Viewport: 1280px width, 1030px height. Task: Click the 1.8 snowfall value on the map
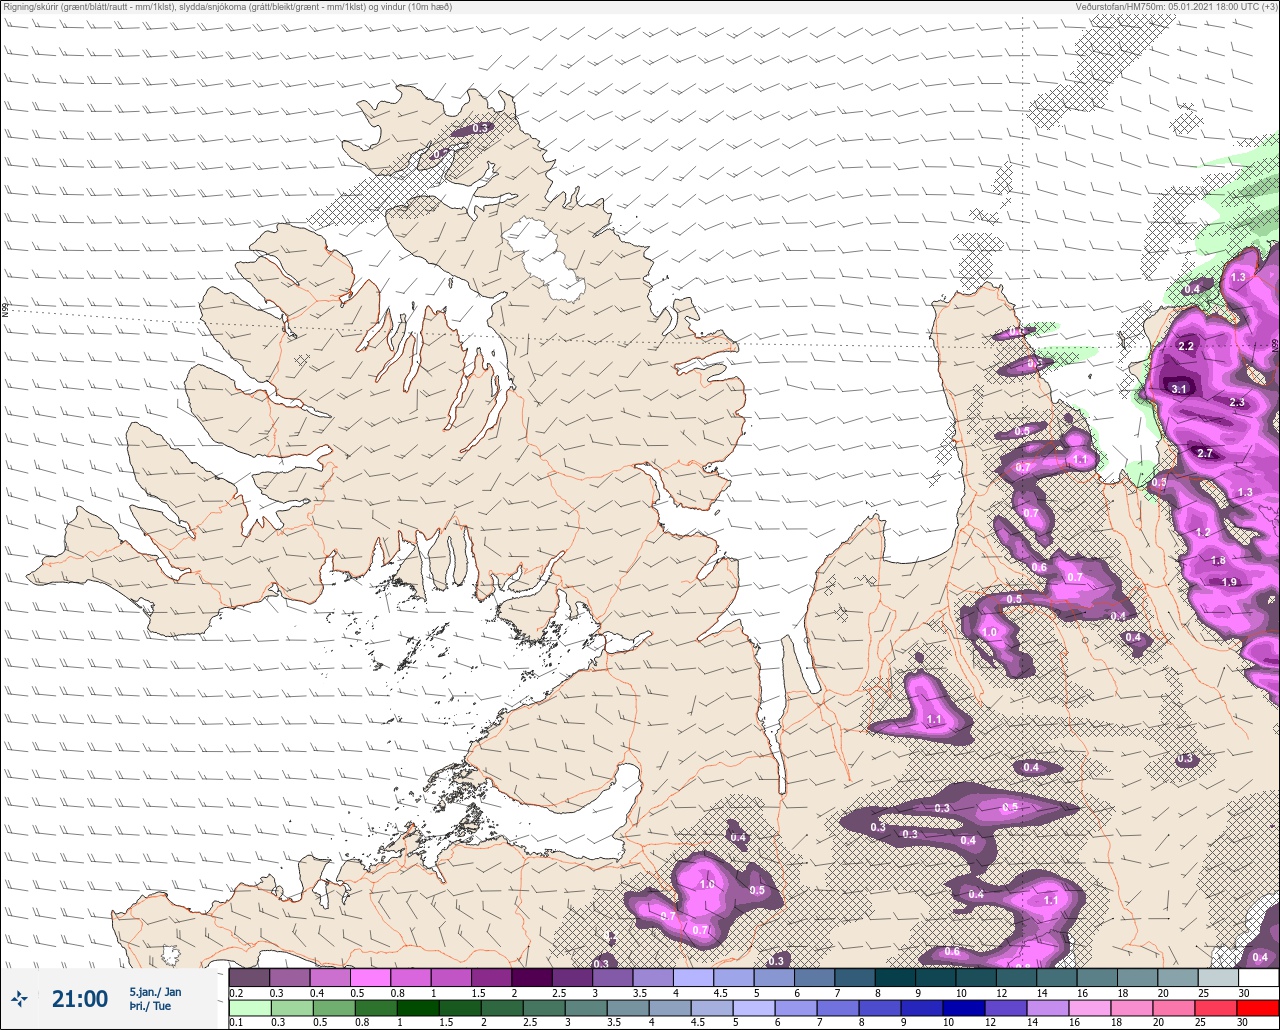pyautogui.click(x=1218, y=560)
